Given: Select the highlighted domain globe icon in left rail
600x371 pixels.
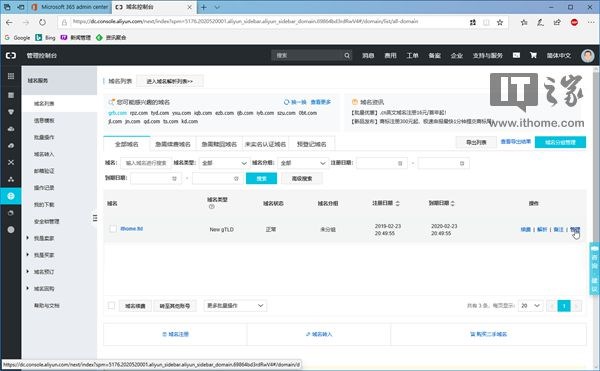Looking at the screenshot, I should pos(11,196).
